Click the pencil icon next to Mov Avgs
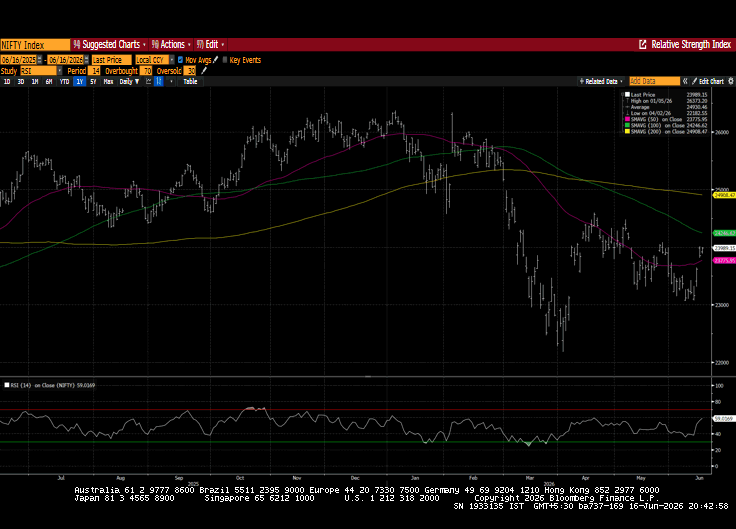This screenshot has height=529, width=736. pyautogui.click(x=216, y=60)
